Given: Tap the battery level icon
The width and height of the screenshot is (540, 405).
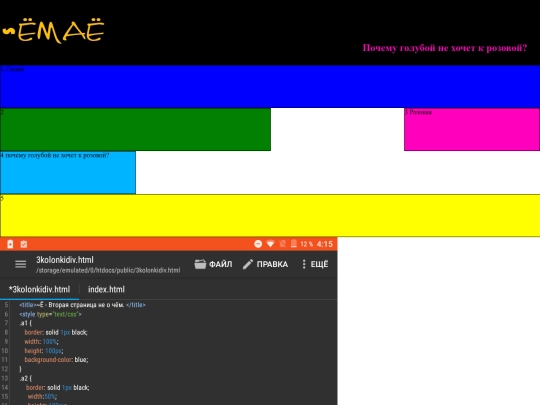Looking at the screenshot, I should 294,244.
